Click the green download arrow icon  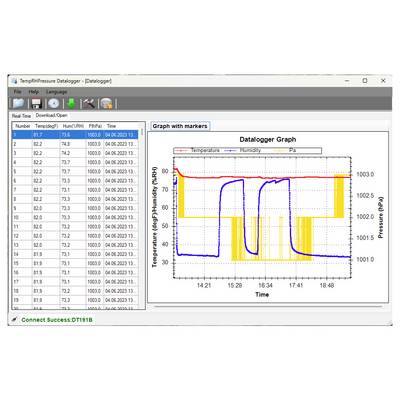[71, 103]
